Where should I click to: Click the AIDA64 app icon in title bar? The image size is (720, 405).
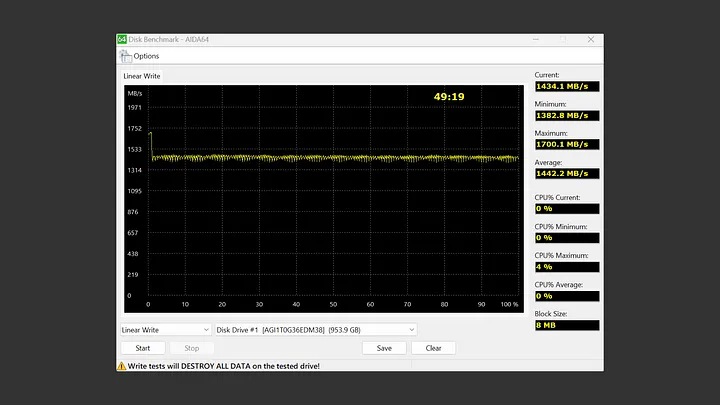pos(122,40)
